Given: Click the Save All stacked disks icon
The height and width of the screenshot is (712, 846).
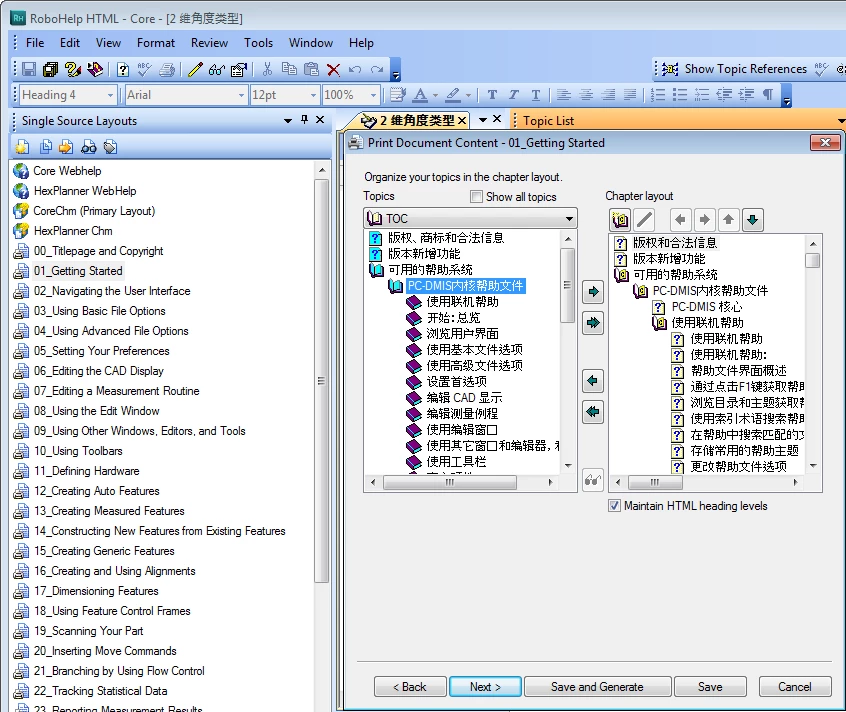Looking at the screenshot, I should click(x=50, y=69).
